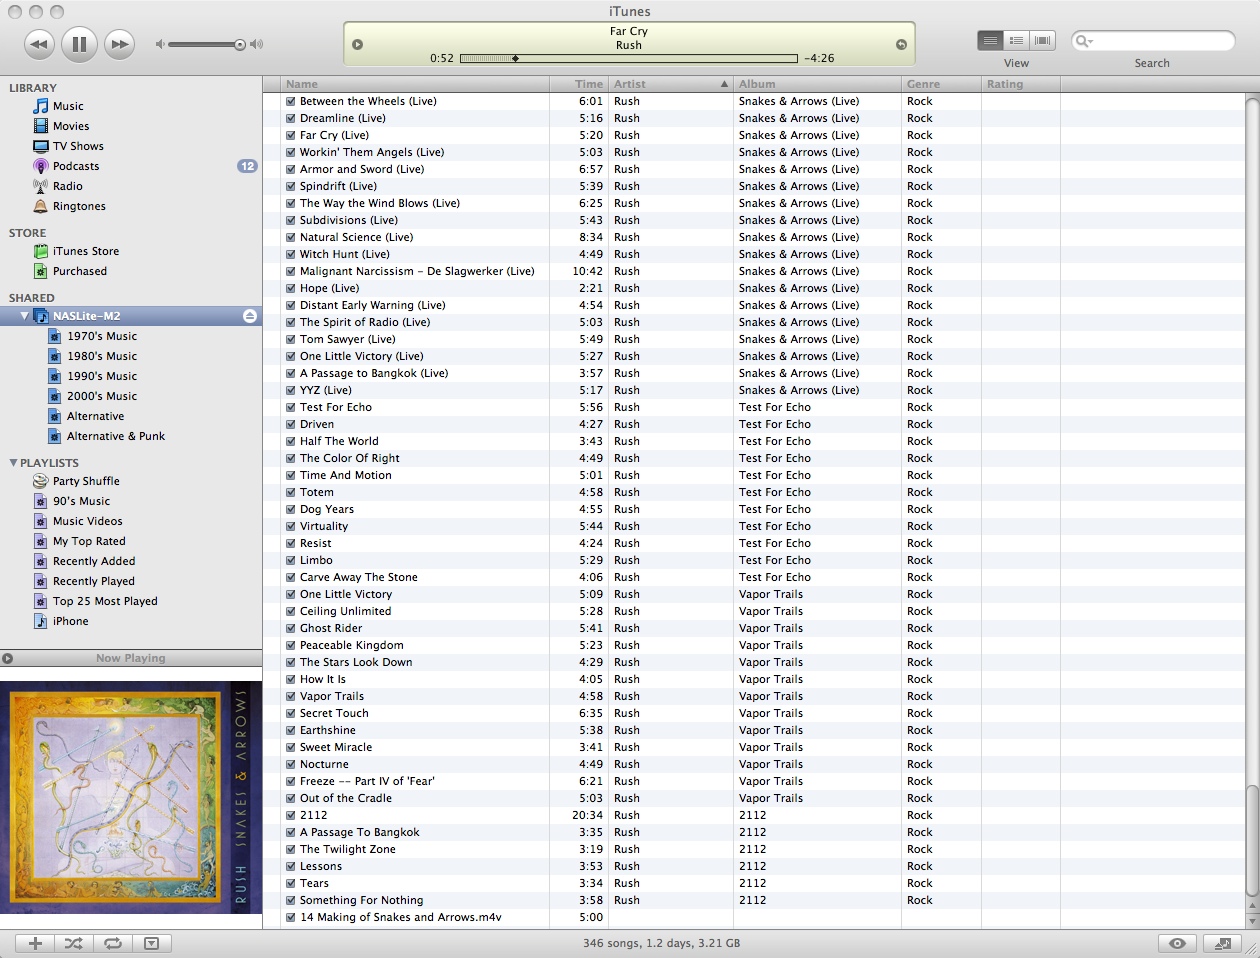The height and width of the screenshot is (958, 1260).
Task: Skip to the next track
Action: point(119,44)
